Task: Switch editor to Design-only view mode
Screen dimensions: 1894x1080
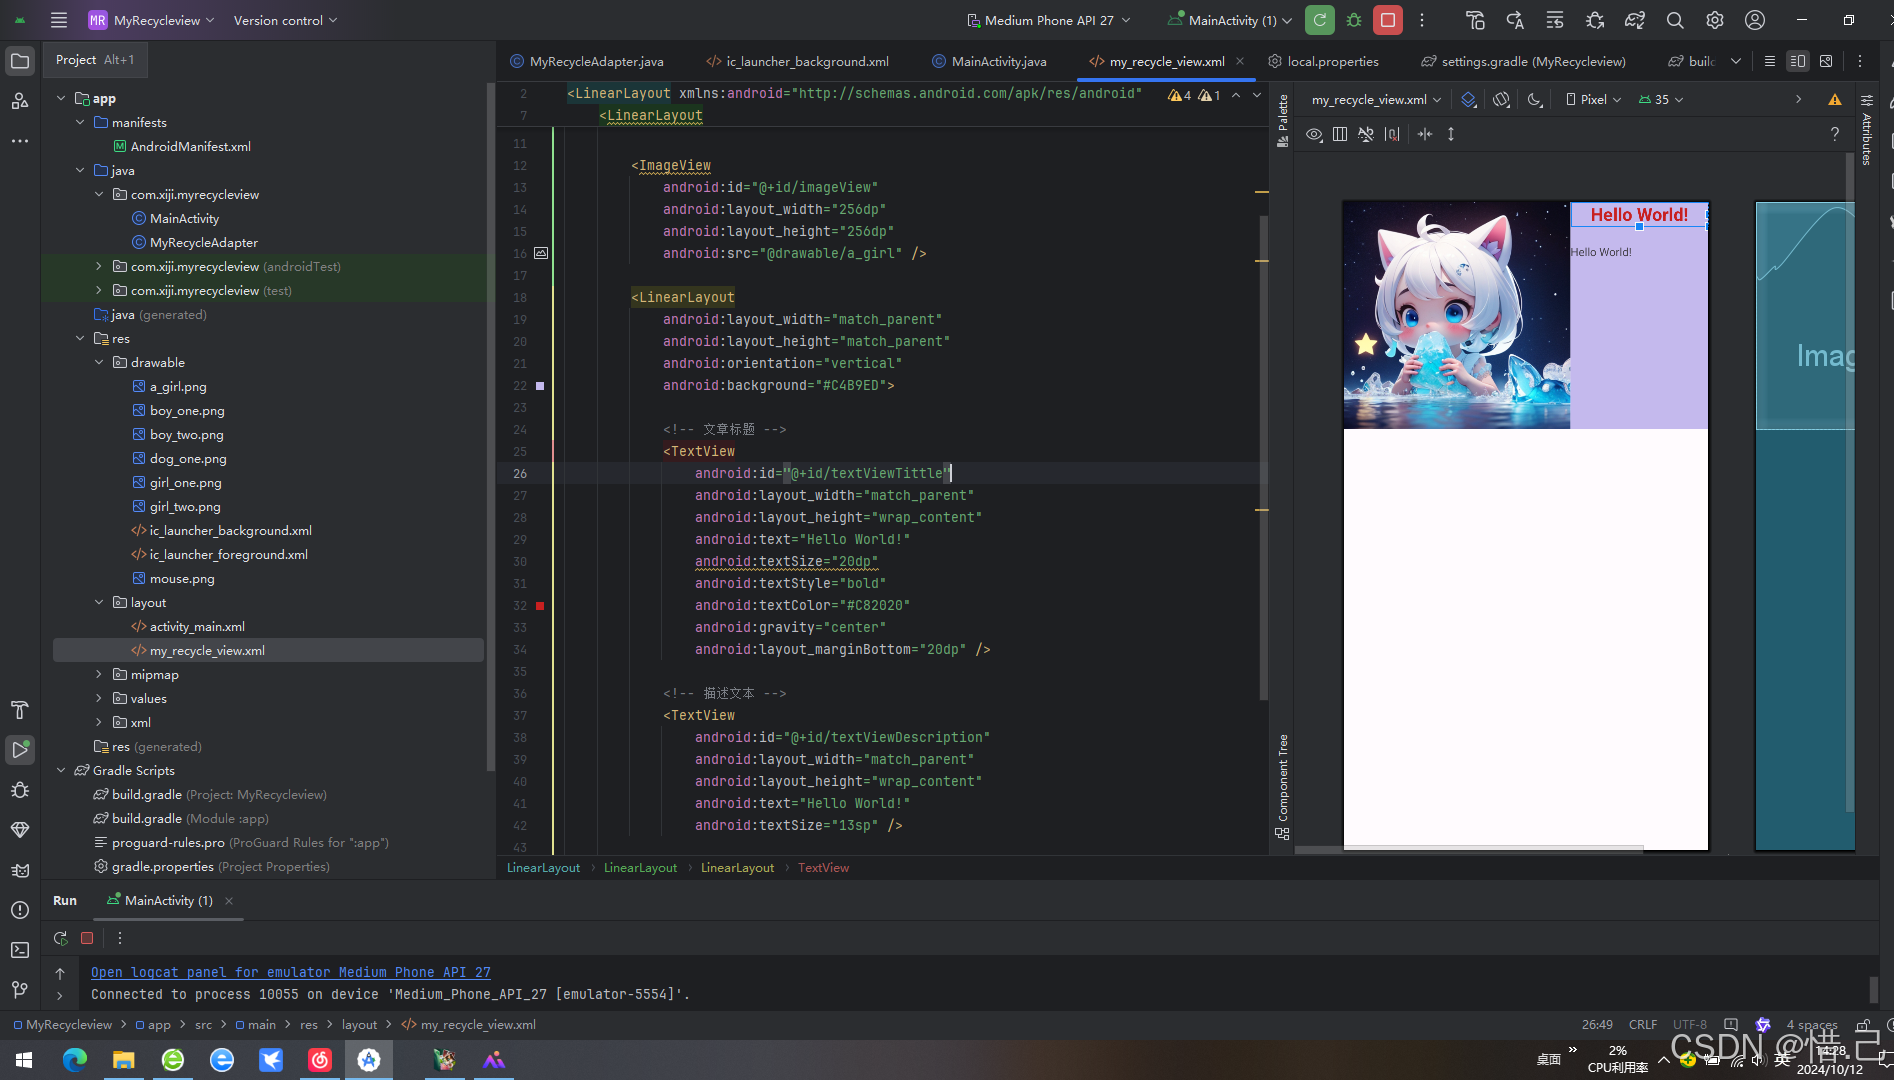Action: click(x=1826, y=61)
